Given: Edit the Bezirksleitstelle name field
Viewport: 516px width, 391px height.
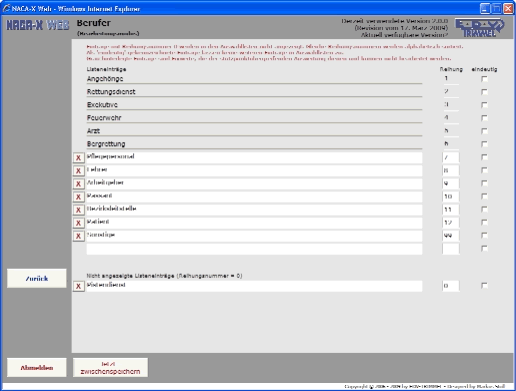Looking at the screenshot, I should coord(254,209).
